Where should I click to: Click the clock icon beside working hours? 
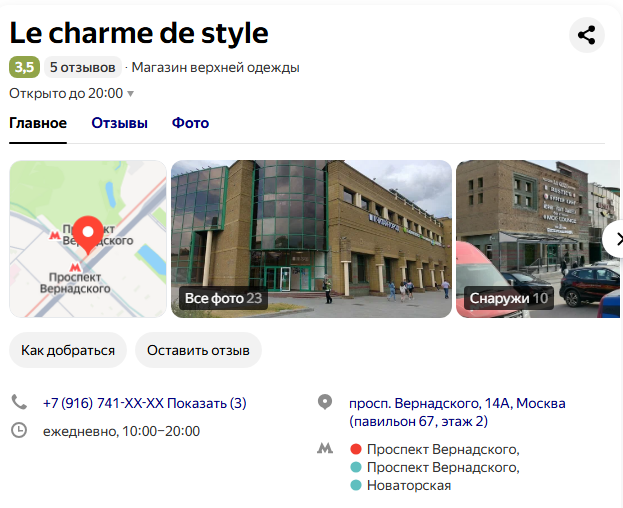pyautogui.click(x=19, y=431)
